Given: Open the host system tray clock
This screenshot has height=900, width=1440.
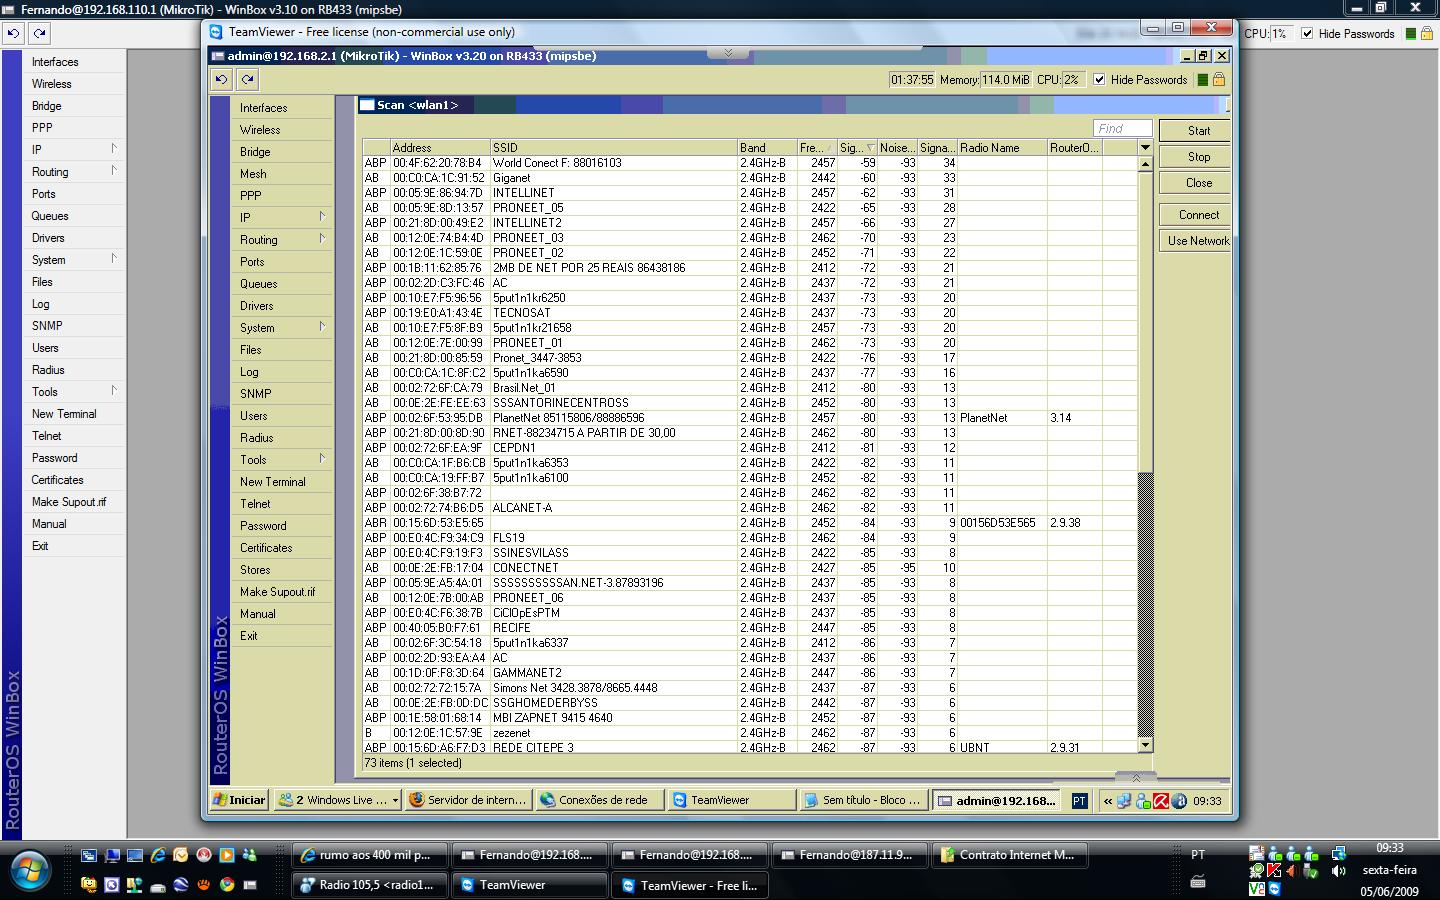Looking at the screenshot, I should pyautogui.click(x=1390, y=870).
